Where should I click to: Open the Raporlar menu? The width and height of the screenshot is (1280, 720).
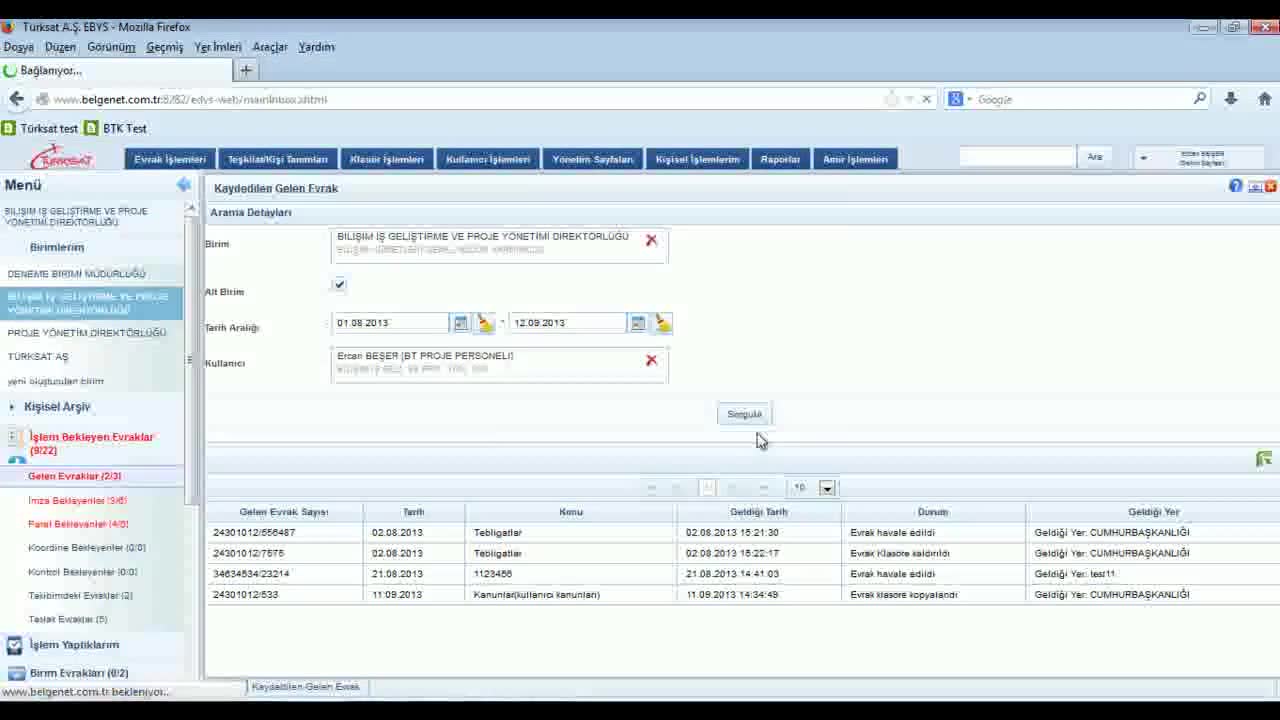(x=780, y=159)
